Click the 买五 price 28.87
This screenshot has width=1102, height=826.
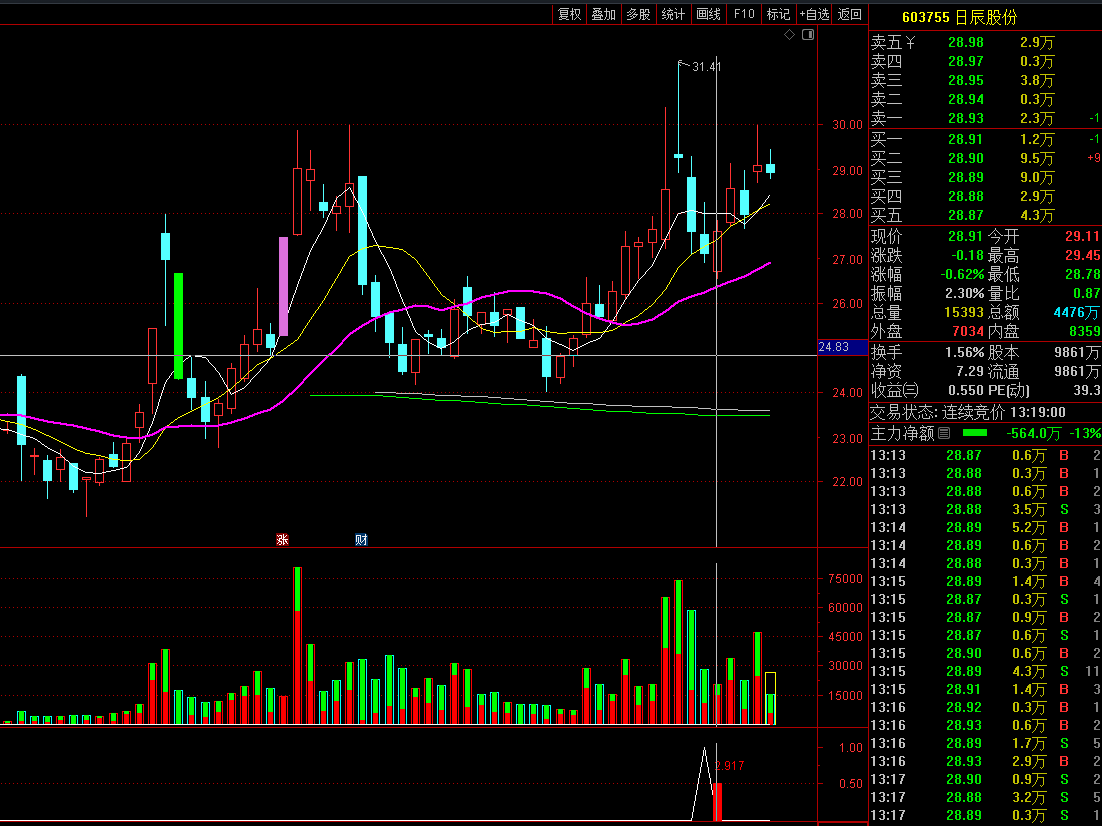pos(966,216)
